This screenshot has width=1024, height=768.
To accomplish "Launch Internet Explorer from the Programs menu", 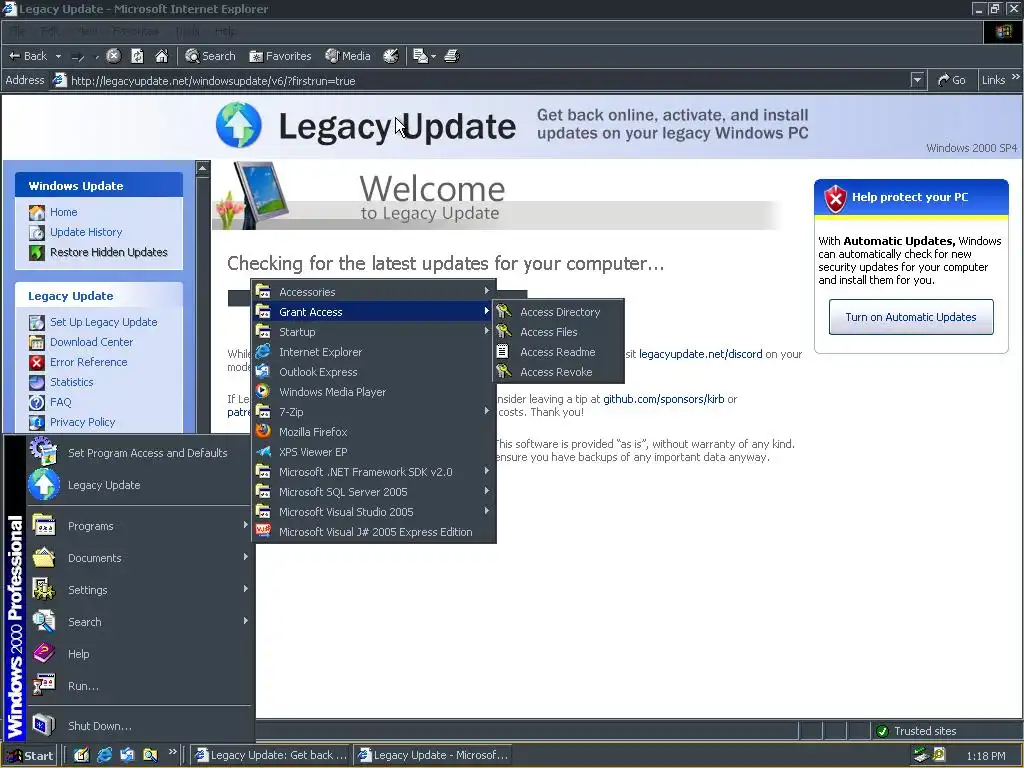I will 374,352.
